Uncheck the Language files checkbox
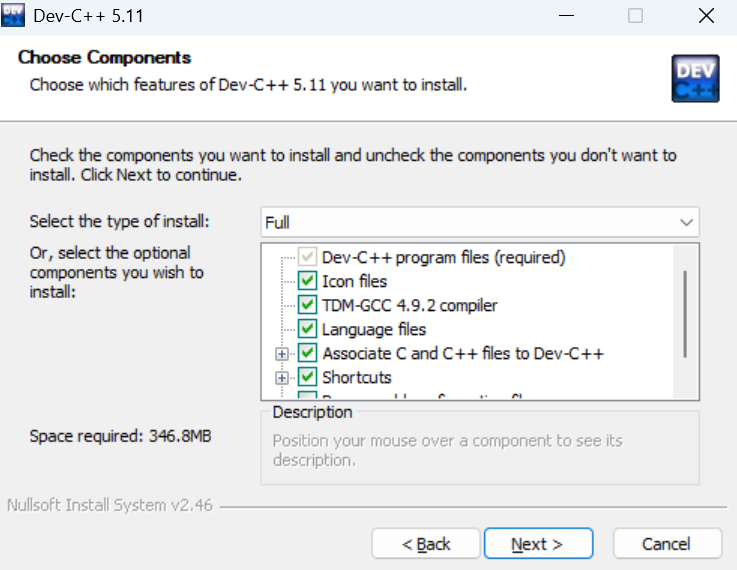Viewport: 737px width, 570px height. pyautogui.click(x=307, y=329)
